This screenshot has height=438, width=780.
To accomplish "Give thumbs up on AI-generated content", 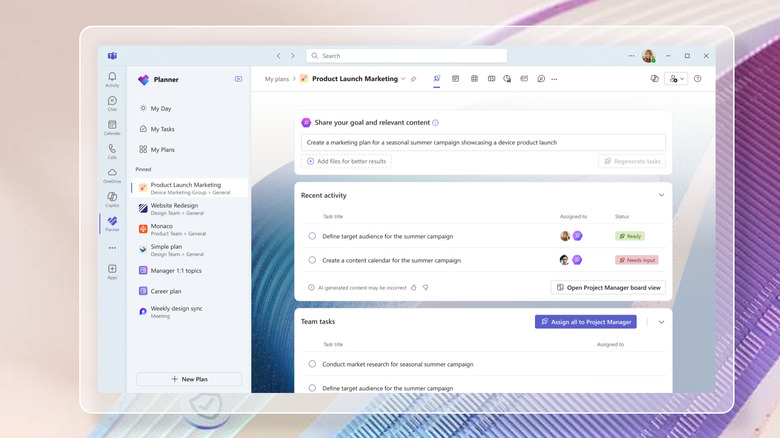I will point(414,287).
